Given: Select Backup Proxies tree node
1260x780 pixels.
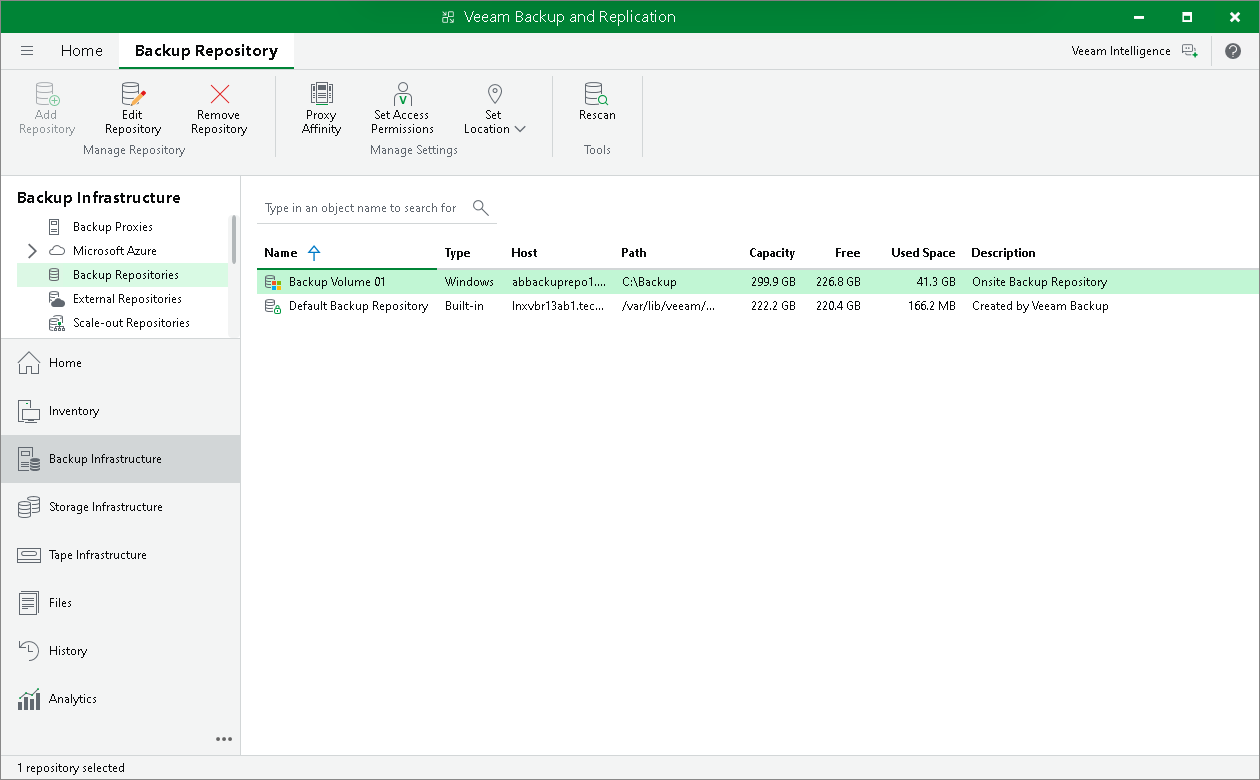Looking at the screenshot, I should pyautogui.click(x=113, y=227).
